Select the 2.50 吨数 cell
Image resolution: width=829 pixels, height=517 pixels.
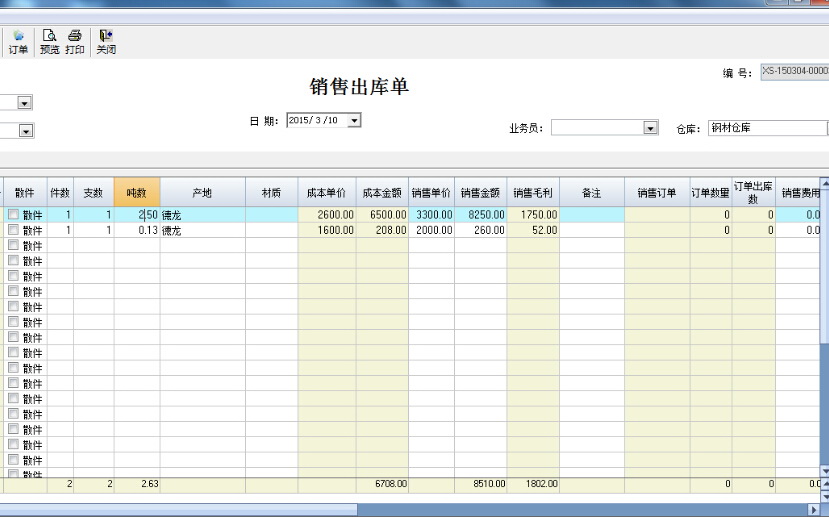pos(137,215)
